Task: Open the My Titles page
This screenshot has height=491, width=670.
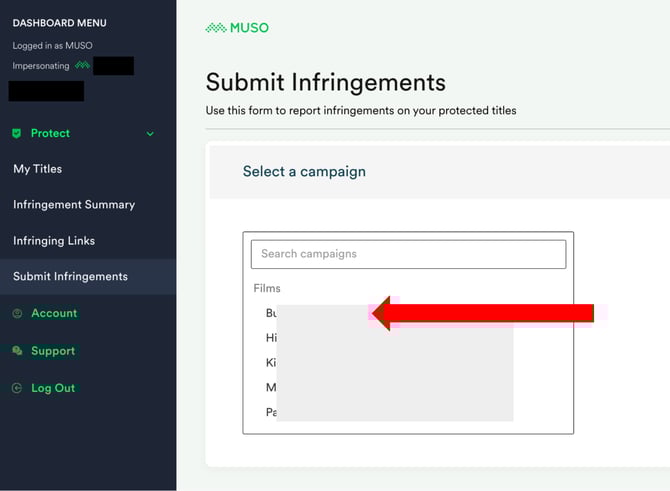Action: tap(37, 169)
